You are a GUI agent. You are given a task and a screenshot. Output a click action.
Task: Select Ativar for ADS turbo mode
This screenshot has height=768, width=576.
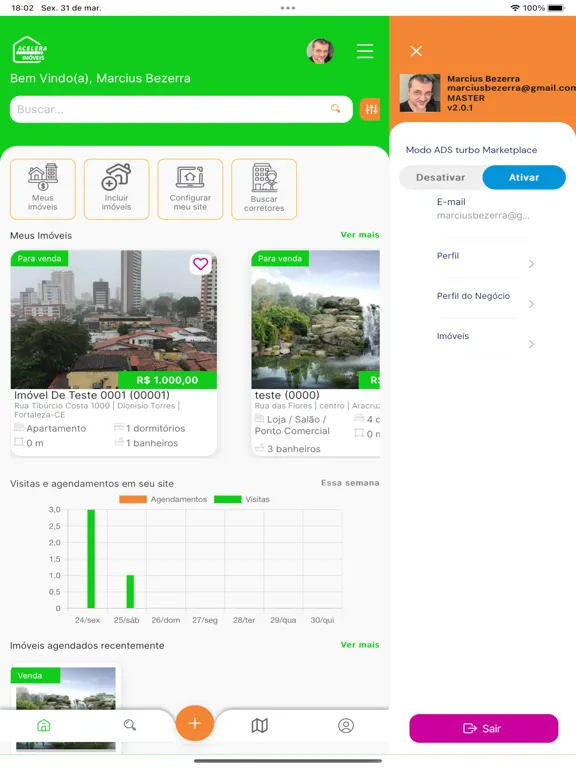524,177
